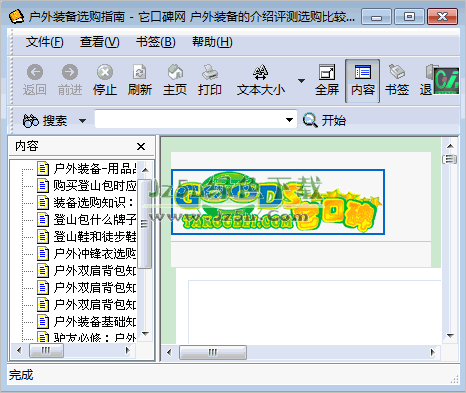Screen dimensions: 466x393
Task: Refresh the page with 刷新 icon
Action: tap(140, 80)
